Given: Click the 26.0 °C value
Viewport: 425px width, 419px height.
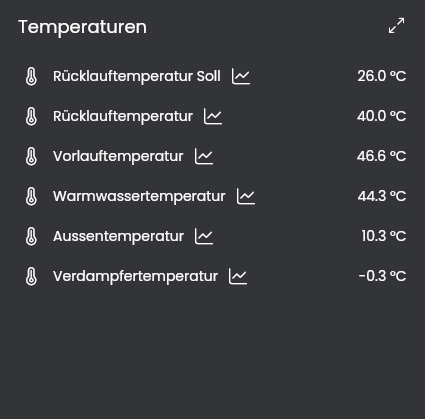Looking at the screenshot, I should [382, 76].
